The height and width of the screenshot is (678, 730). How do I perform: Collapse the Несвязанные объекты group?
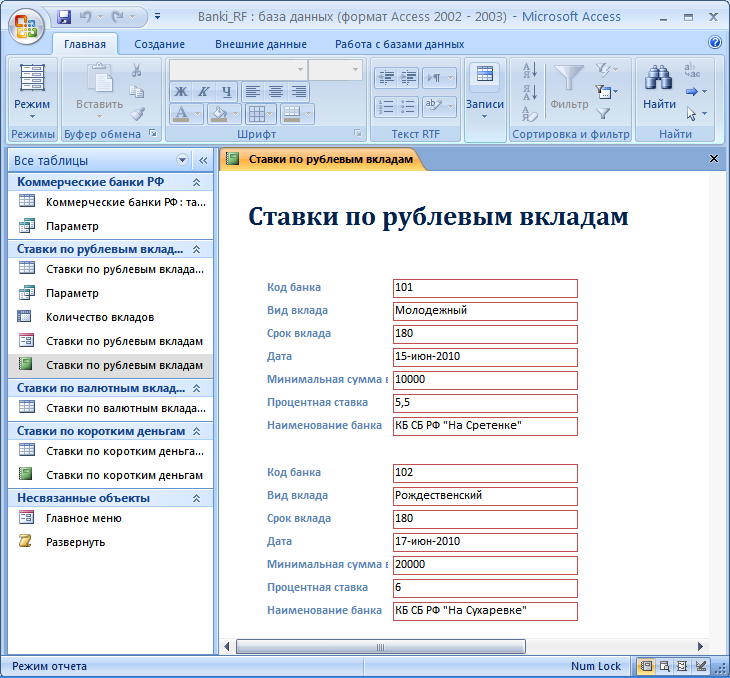coord(196,498)
